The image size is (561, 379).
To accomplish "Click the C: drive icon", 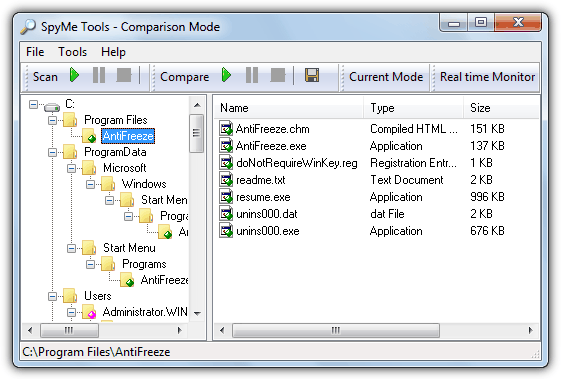I will [52, 106].
